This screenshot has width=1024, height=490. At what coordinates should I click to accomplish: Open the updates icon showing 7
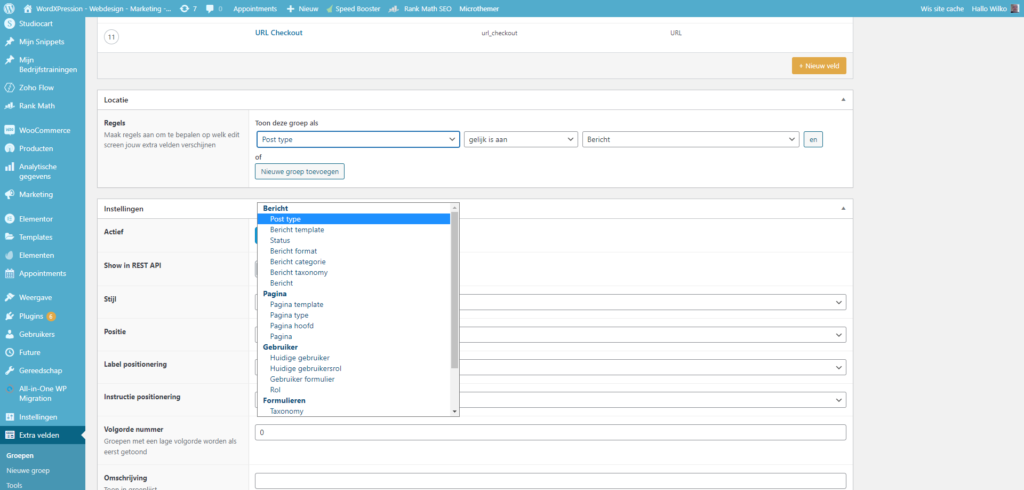coord(184,9)
